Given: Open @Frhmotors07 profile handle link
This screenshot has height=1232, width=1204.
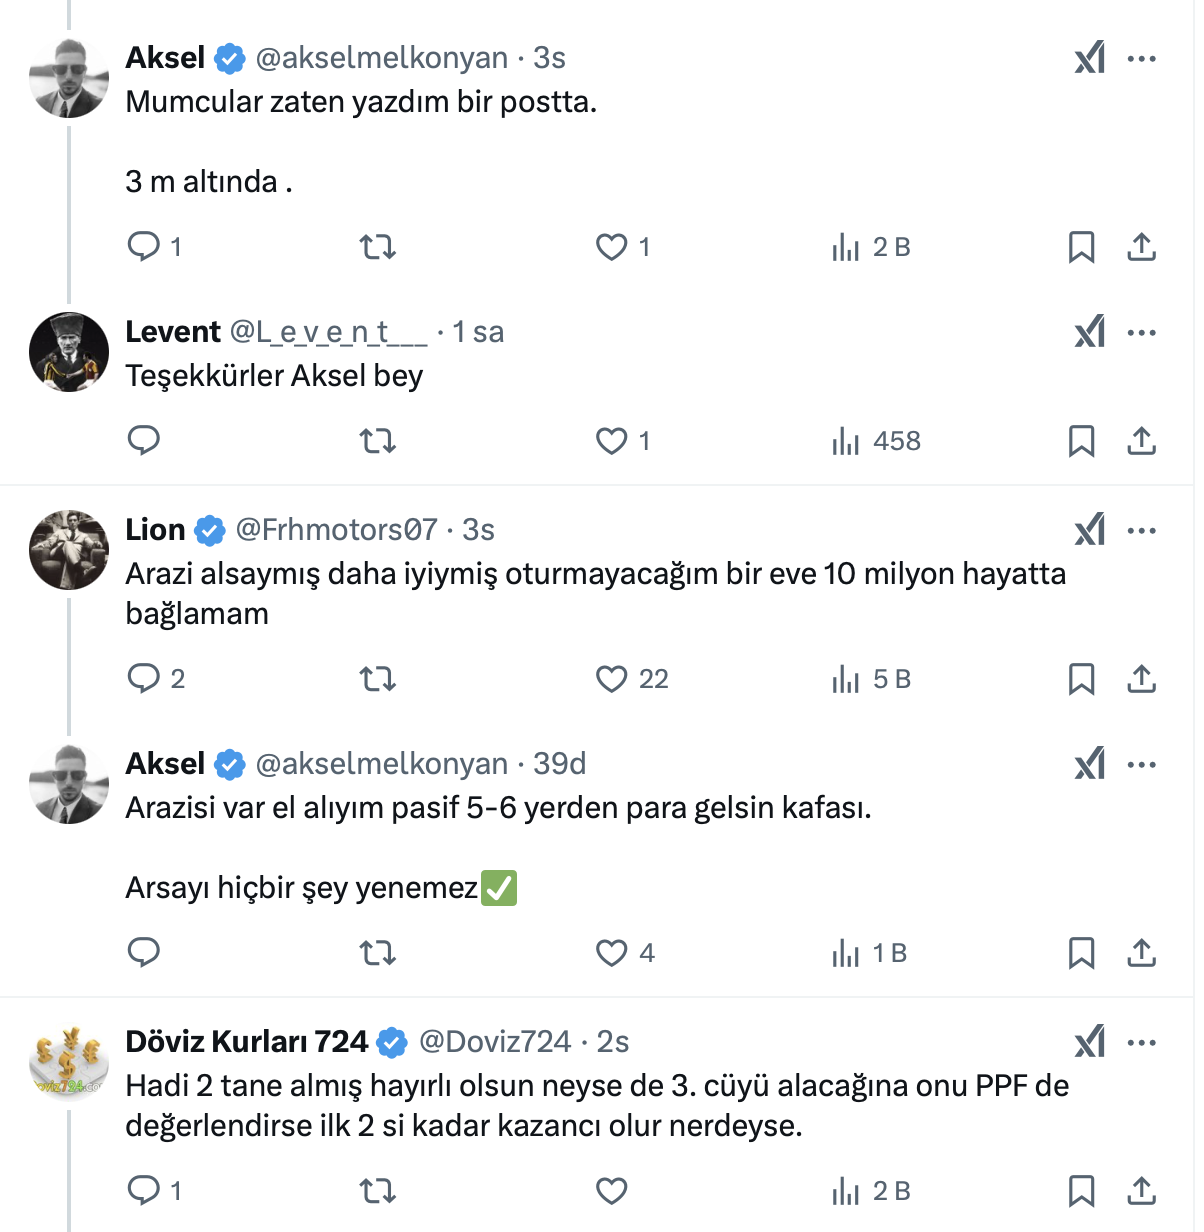Looking at the screenshot, I should [x=336, y=530].
